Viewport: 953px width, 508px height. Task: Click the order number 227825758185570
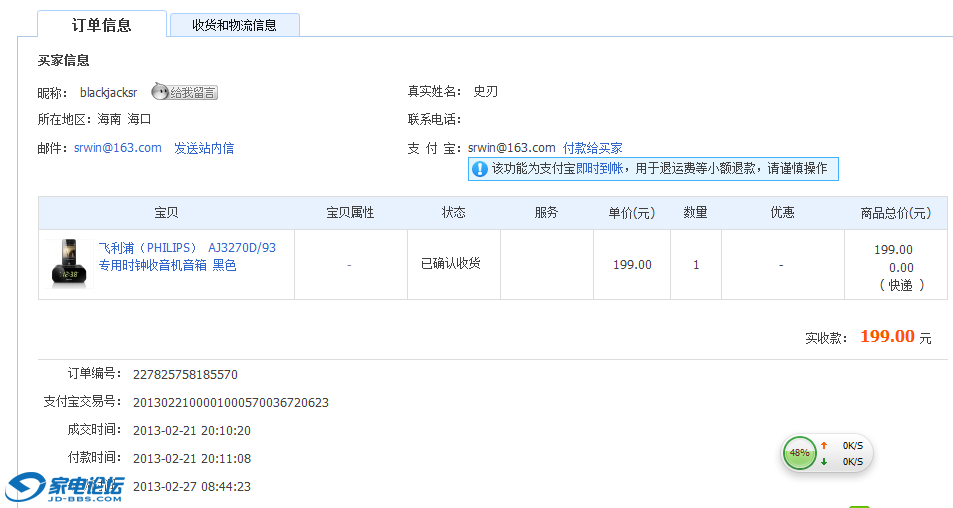(185, 375)
